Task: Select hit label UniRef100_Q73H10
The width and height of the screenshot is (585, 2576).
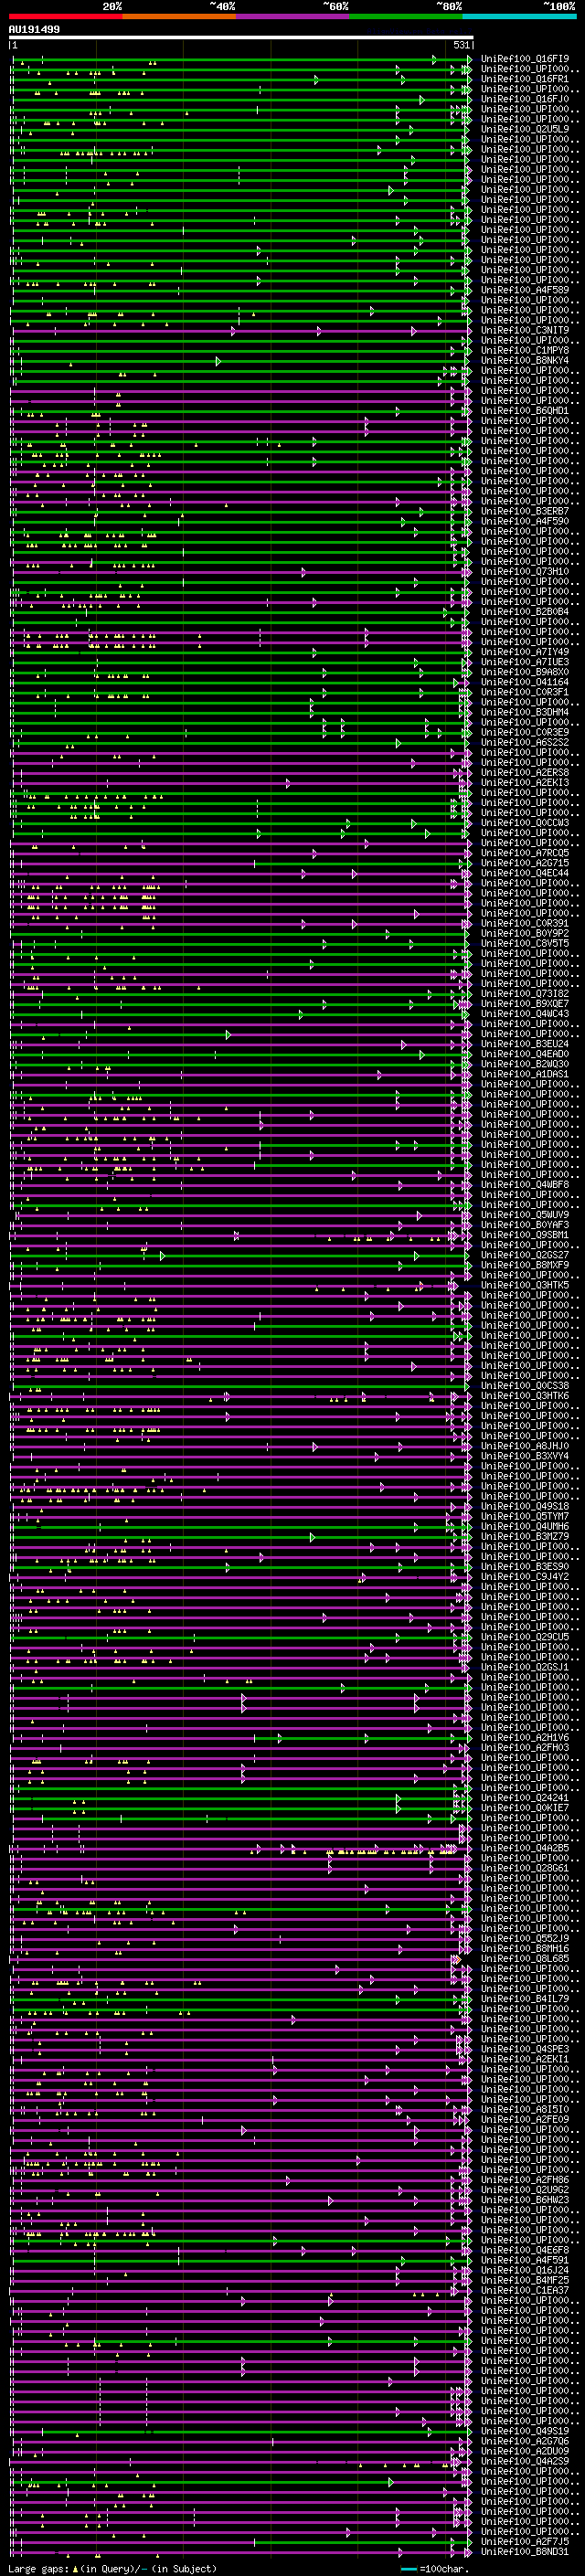Action: 525,572
